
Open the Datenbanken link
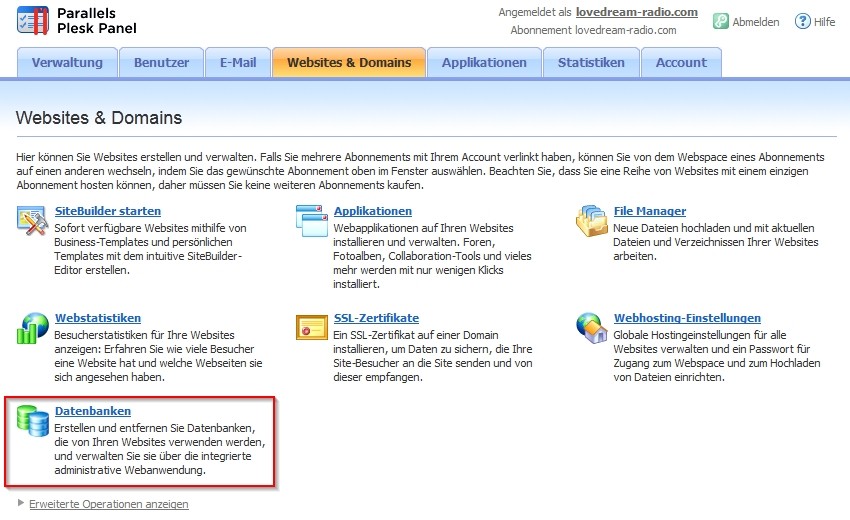point(92,411)
